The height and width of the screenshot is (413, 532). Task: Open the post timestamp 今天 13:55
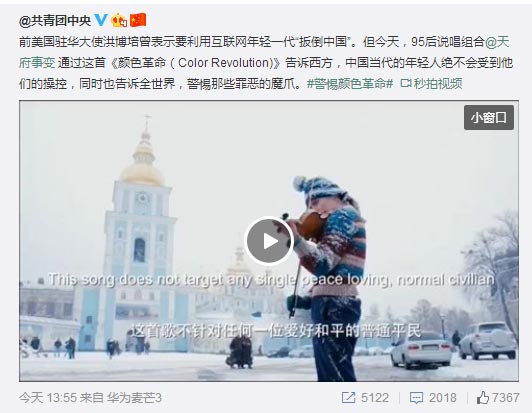tap(48, 397)
